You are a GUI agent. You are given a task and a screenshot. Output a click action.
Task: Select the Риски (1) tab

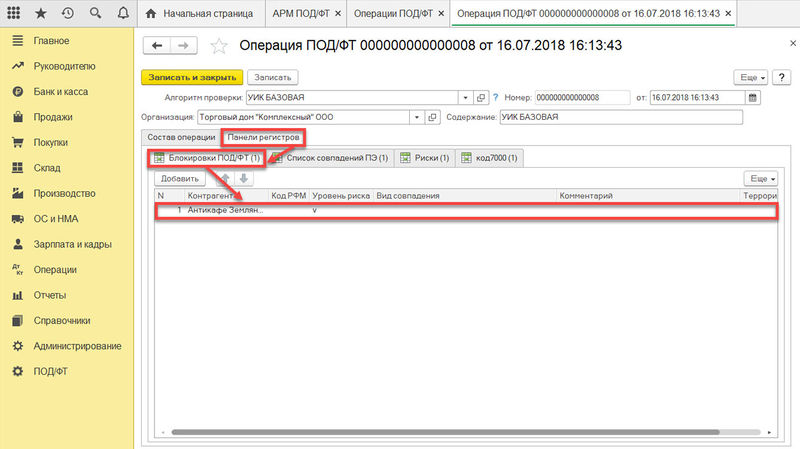pos(426,158)
